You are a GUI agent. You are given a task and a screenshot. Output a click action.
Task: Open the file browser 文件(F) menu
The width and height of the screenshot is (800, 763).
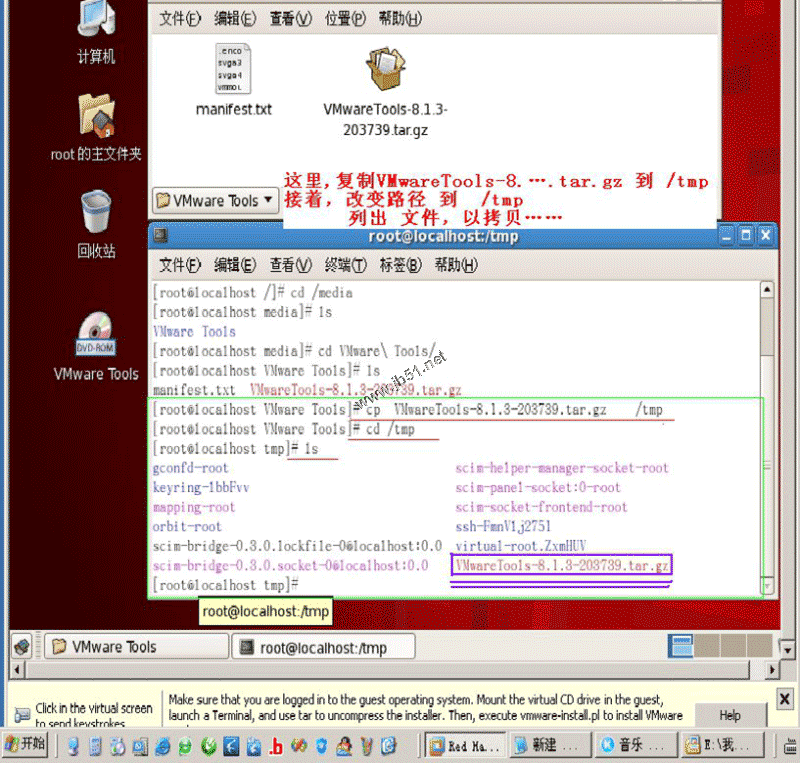[x=180, y=19]
